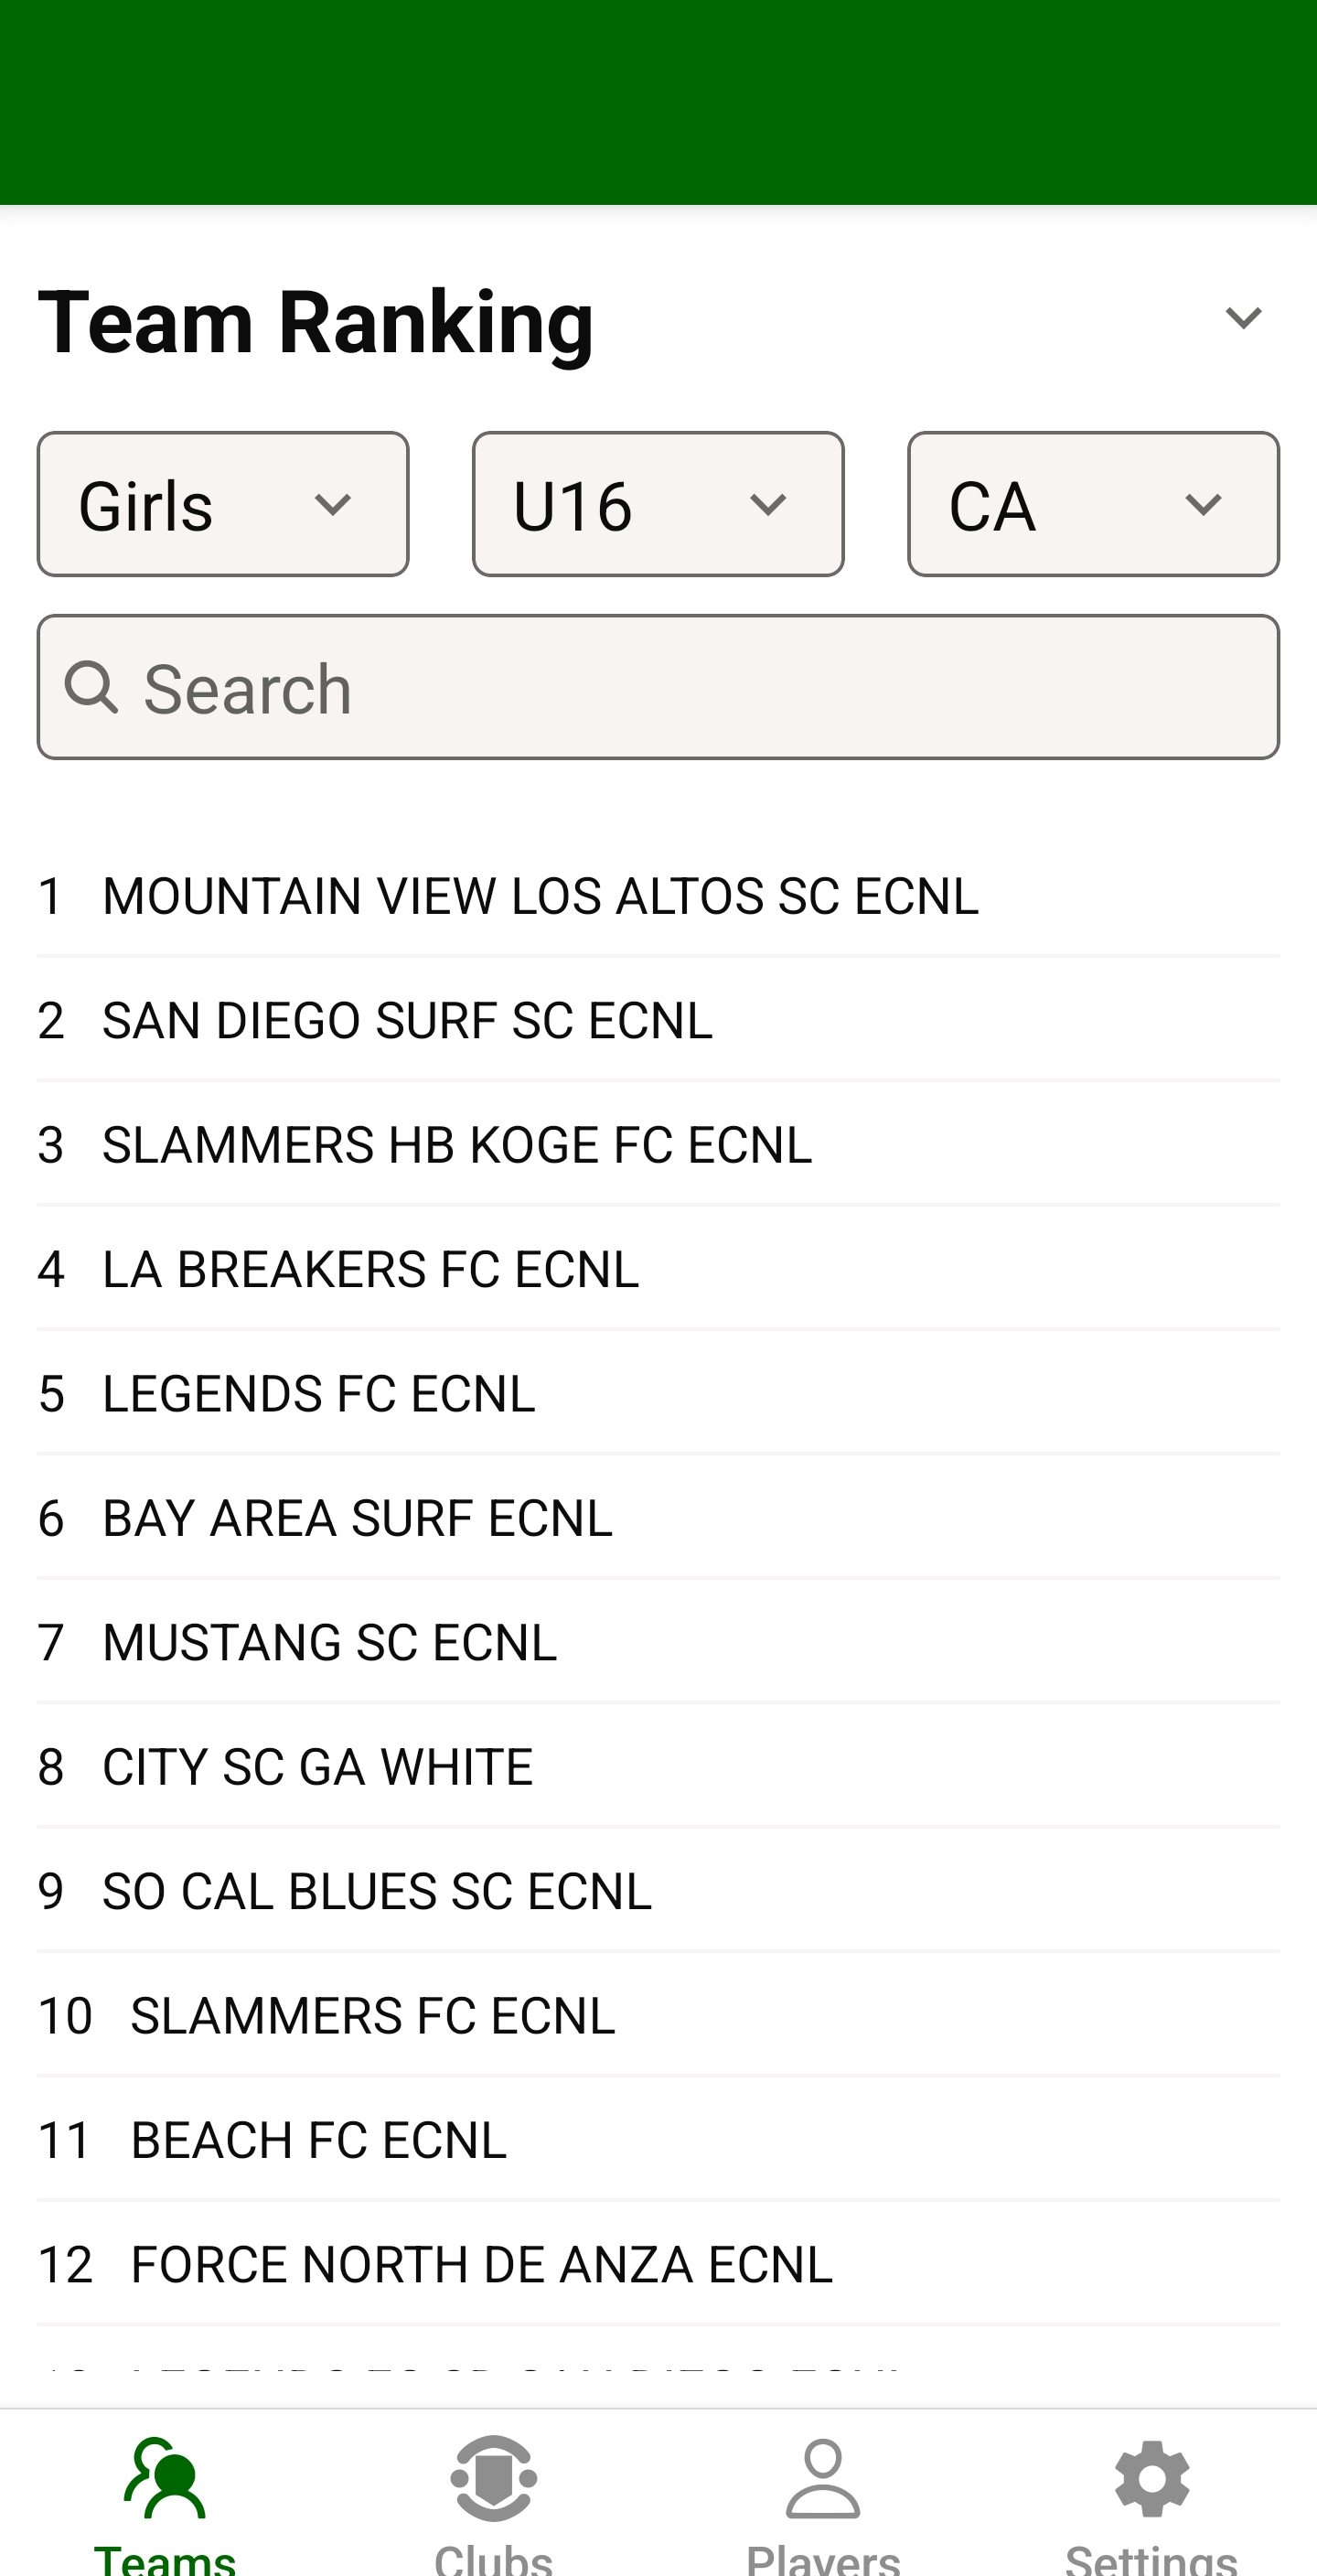Open the CA state dropdown
This screenshot has width=1317, height=2576.
1093,504
